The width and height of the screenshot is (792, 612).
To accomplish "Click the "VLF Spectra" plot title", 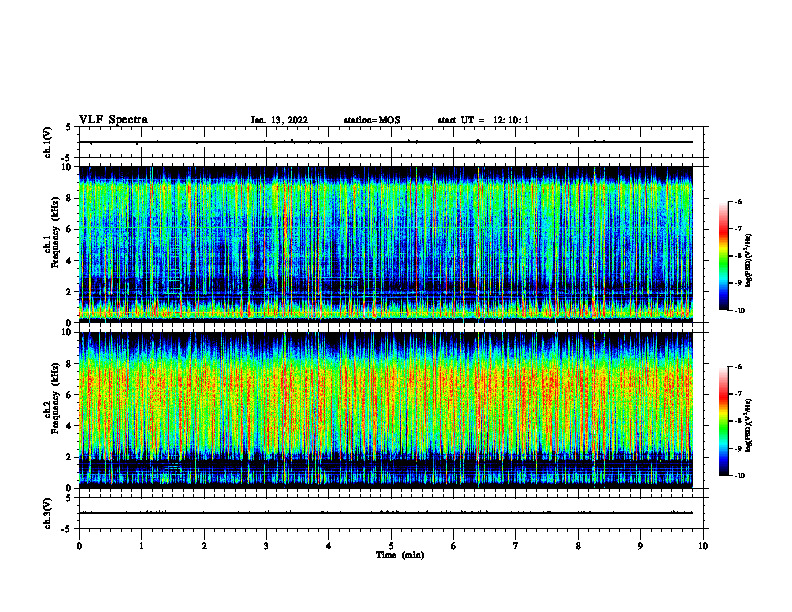I will click(x=113, y=120).
